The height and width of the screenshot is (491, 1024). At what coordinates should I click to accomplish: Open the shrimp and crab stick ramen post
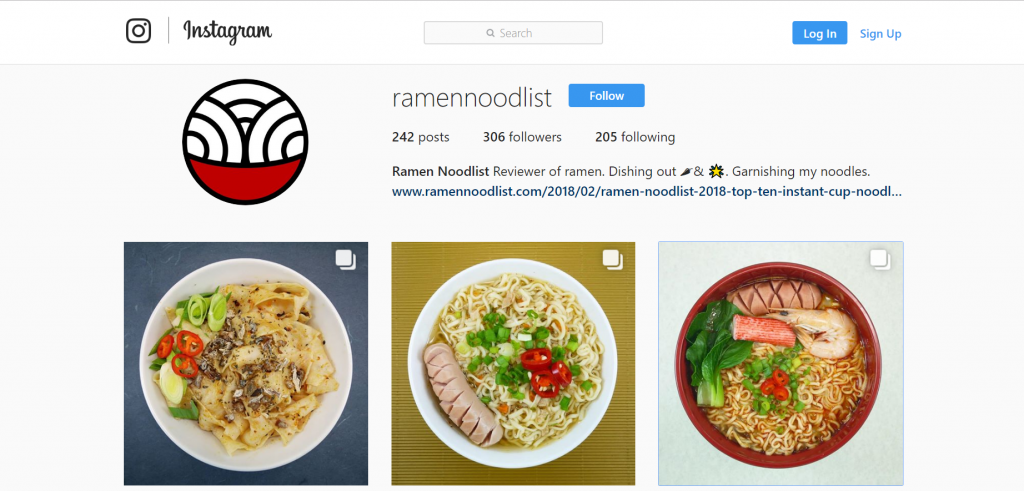point(781,364)
